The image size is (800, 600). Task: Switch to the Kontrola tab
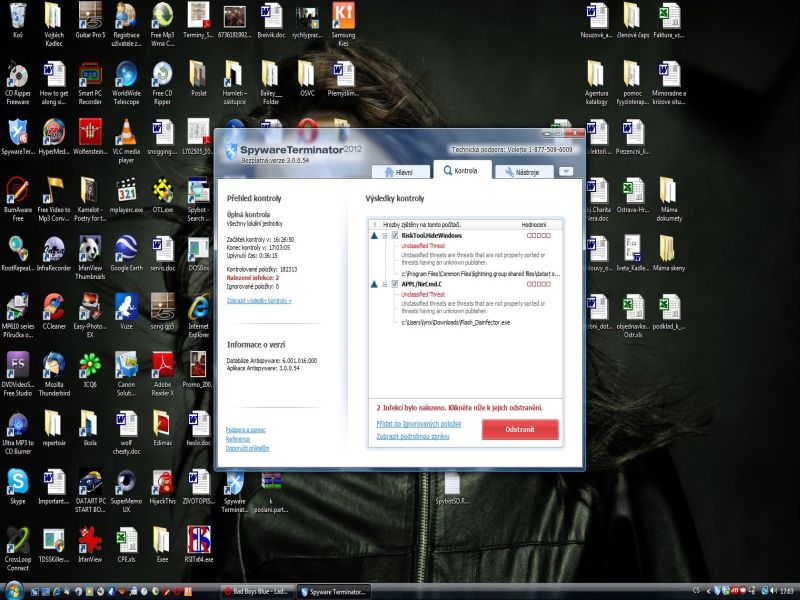462,170
